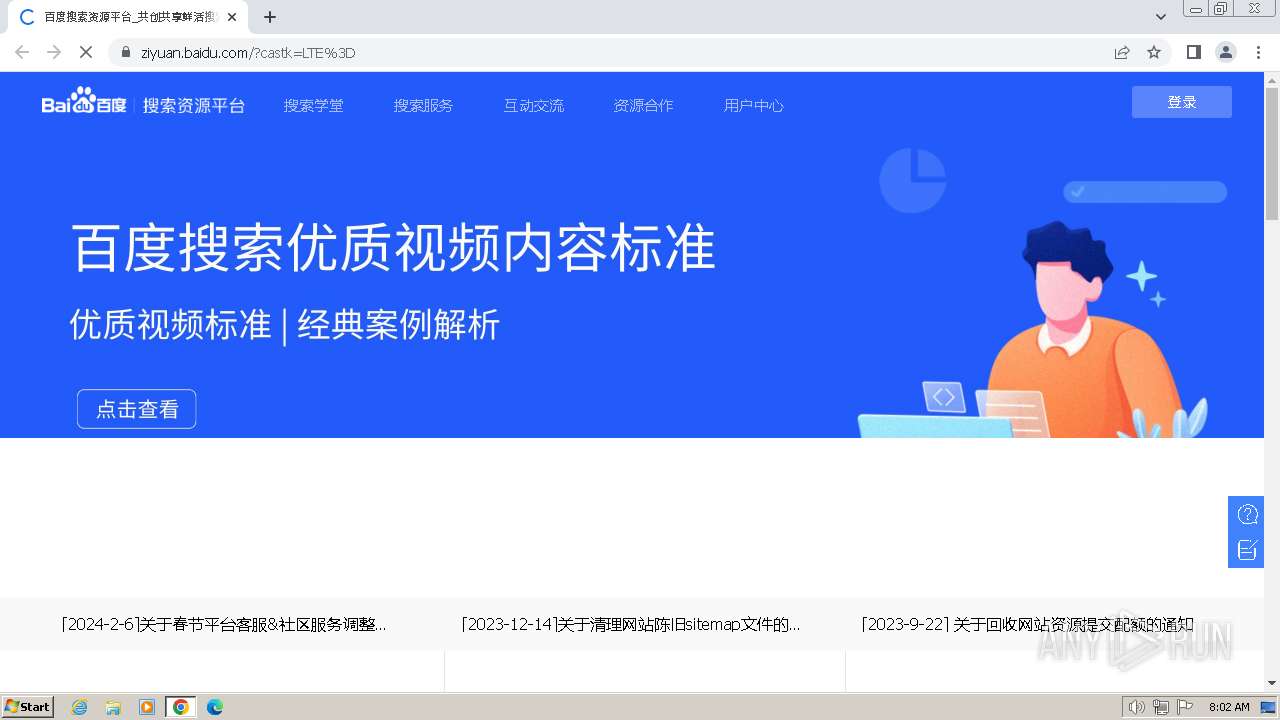Open Chrome profile avatar
This screenshot has width=1280, height=720.
[x=1226, y=52]
